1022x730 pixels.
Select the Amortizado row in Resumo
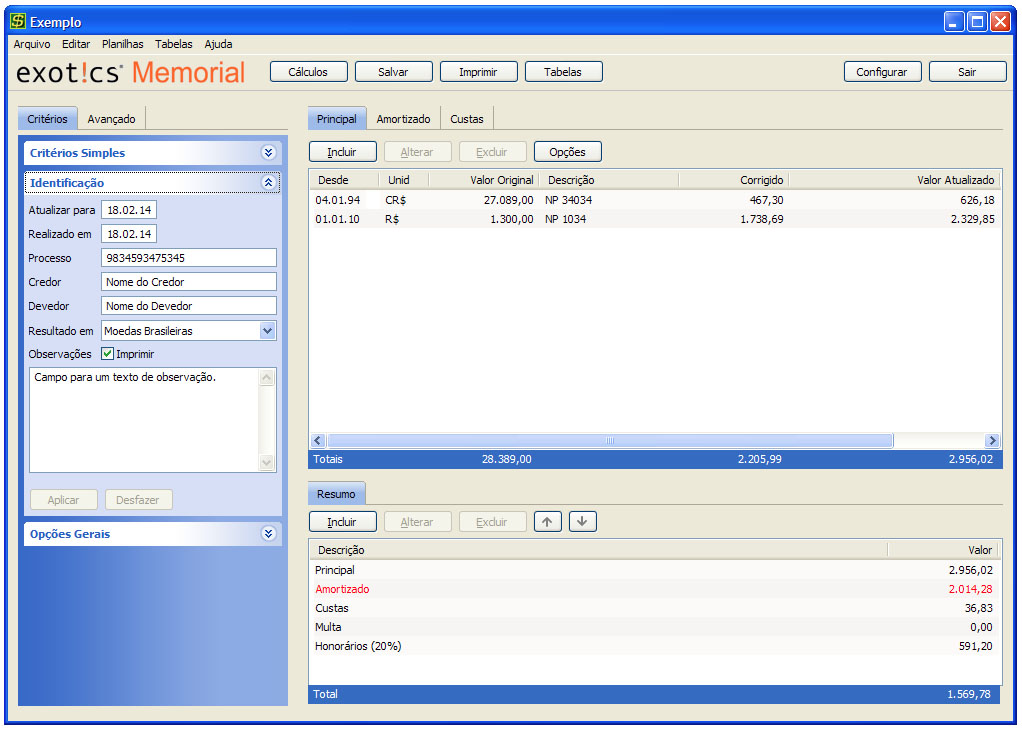[654, 589]
